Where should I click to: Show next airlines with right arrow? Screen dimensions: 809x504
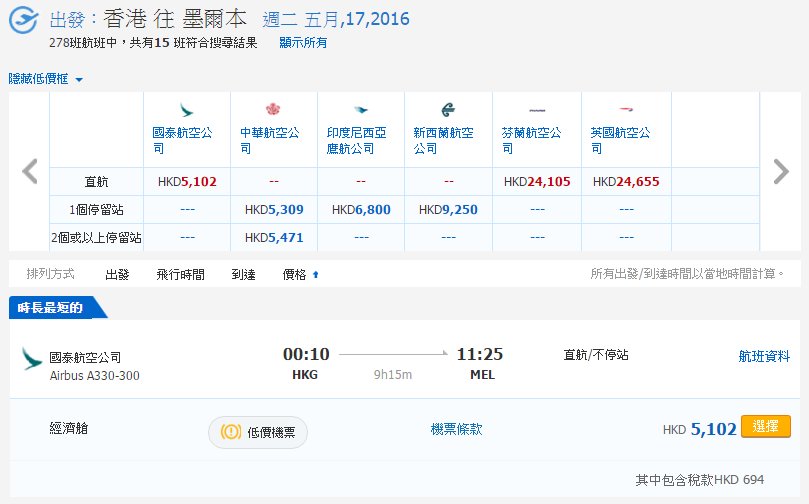pyautogui.click(x=781, y=171)
